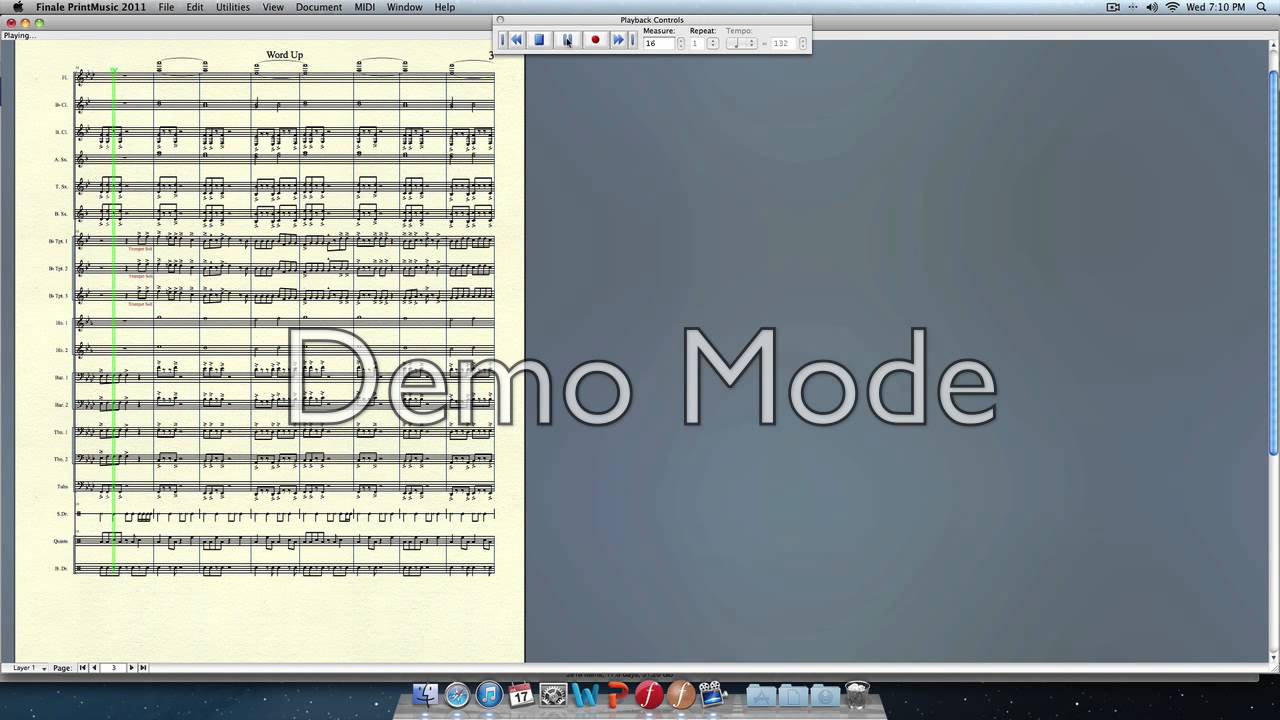
Task: Click the Word Up score title
Action: [284, 55]
